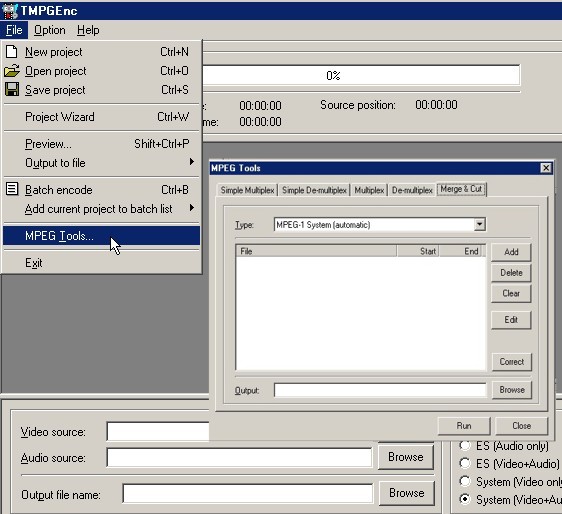562x514 pixels.
Task: Click Add button in MPEG Tools
Action: pyautogui.click(x=511, y=252)
